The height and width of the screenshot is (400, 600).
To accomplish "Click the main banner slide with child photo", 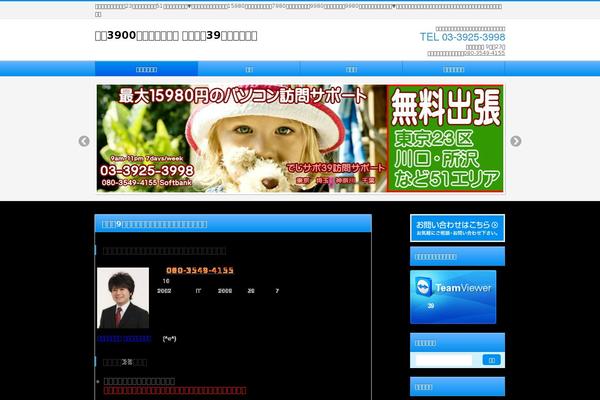I will 300,138.
